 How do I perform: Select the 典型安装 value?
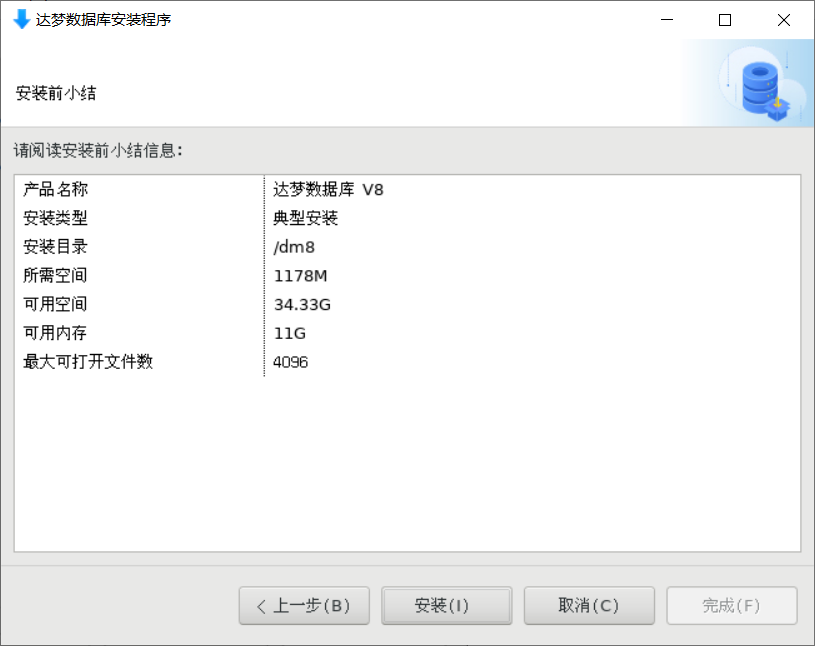coord(306,218)
